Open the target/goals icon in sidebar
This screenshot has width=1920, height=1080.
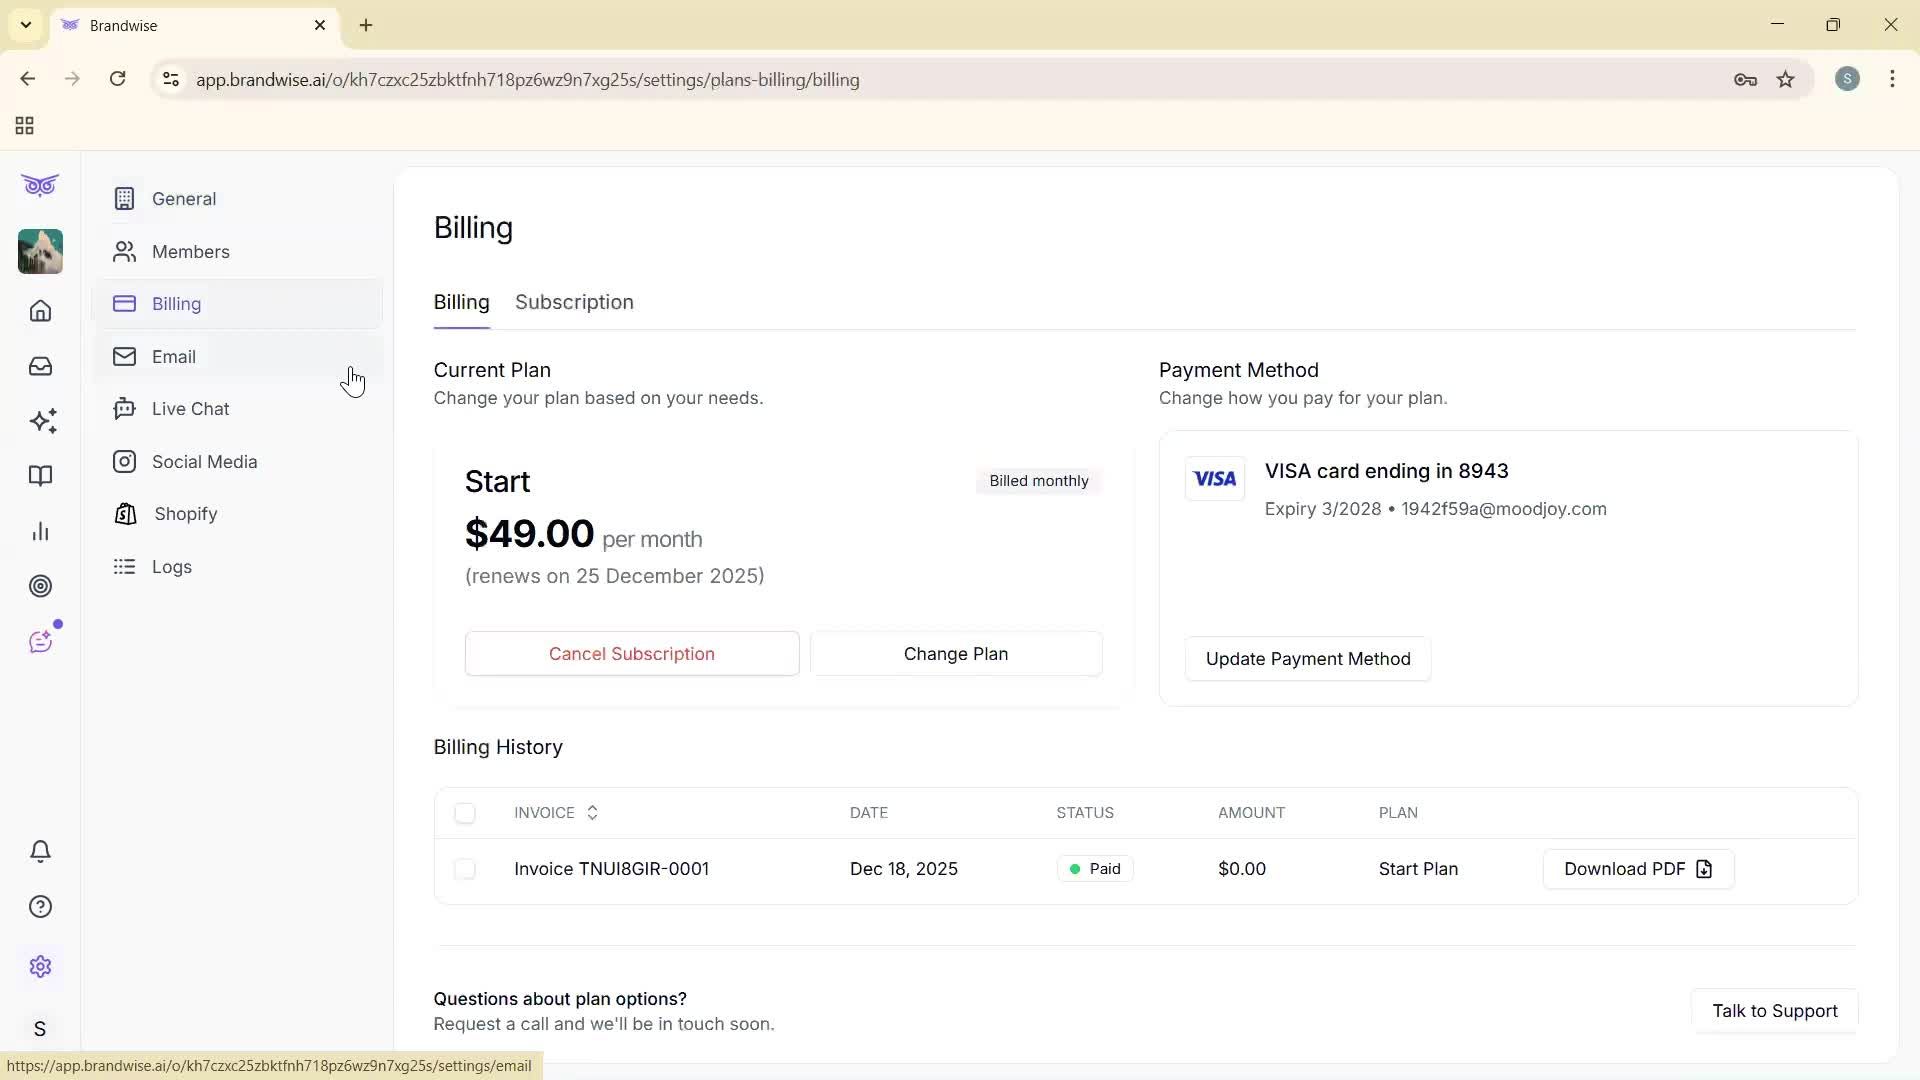[40, 586]
